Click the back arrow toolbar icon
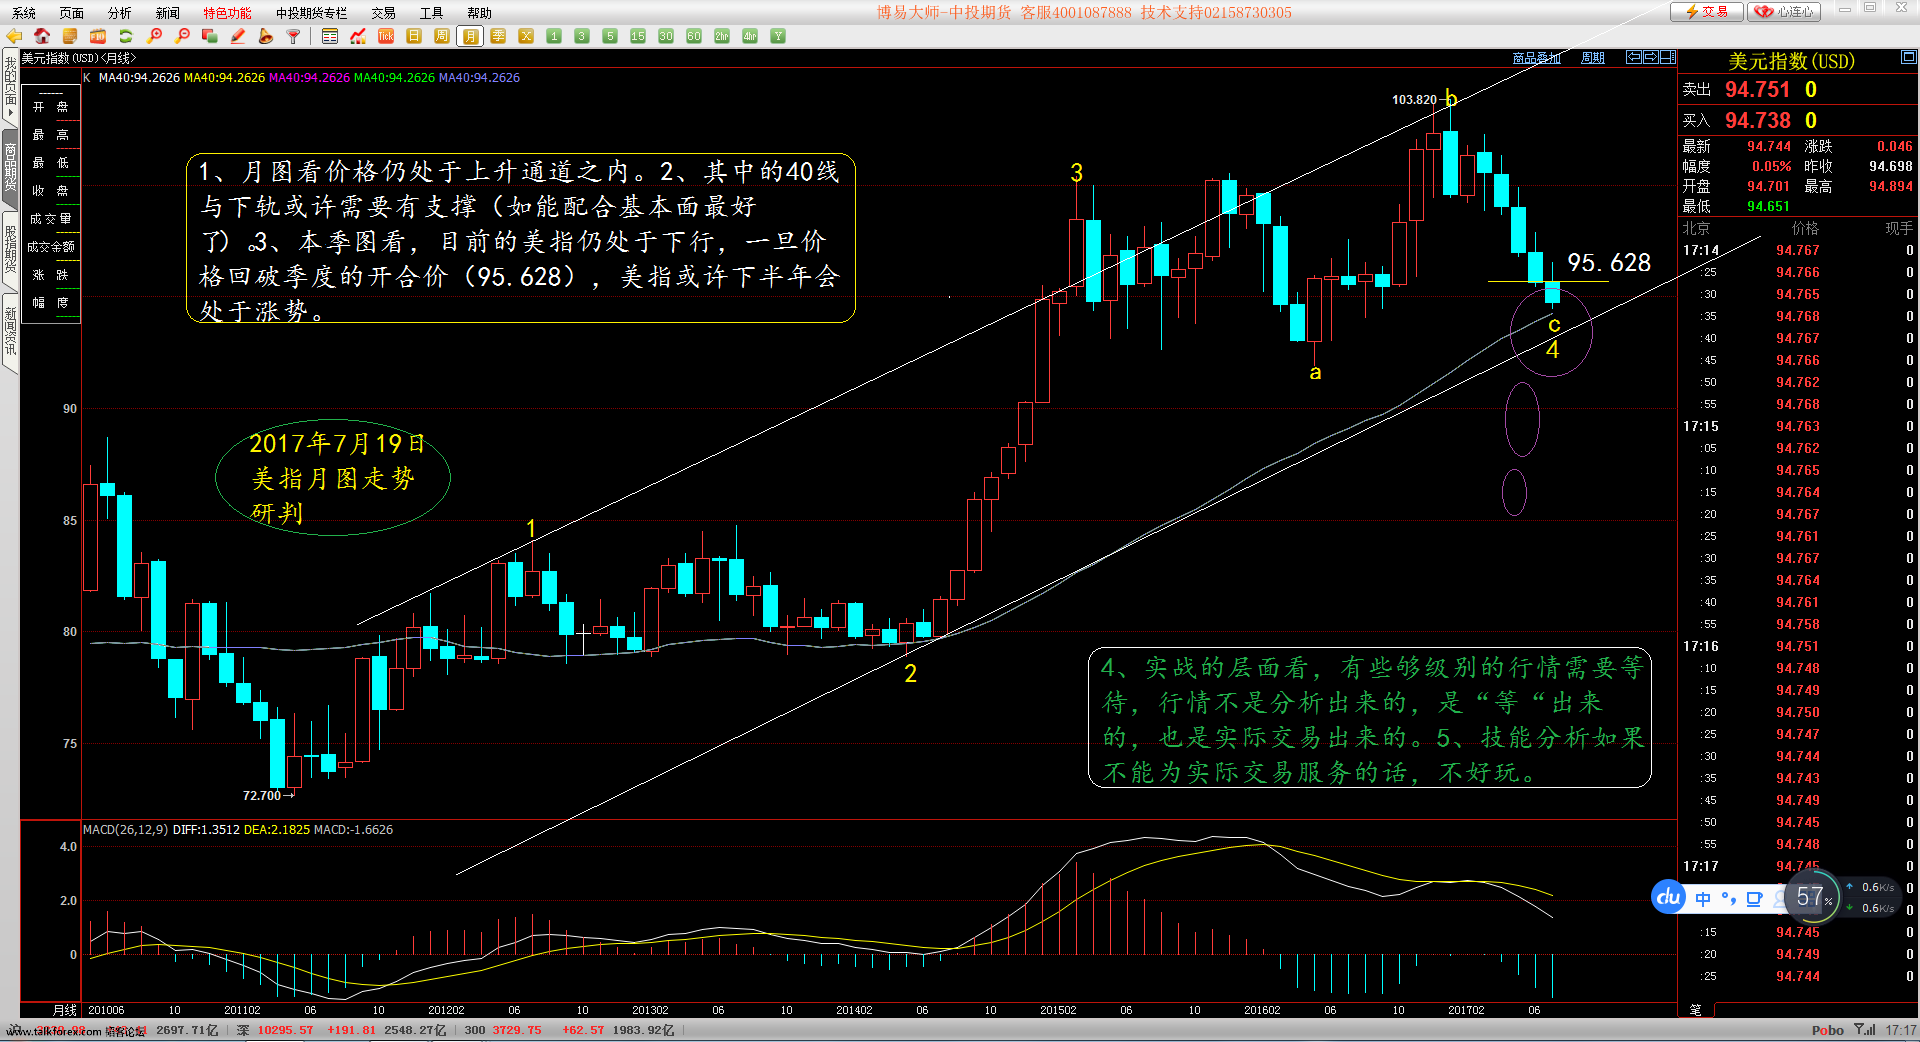1920x1042 pixels. (14, 36)
